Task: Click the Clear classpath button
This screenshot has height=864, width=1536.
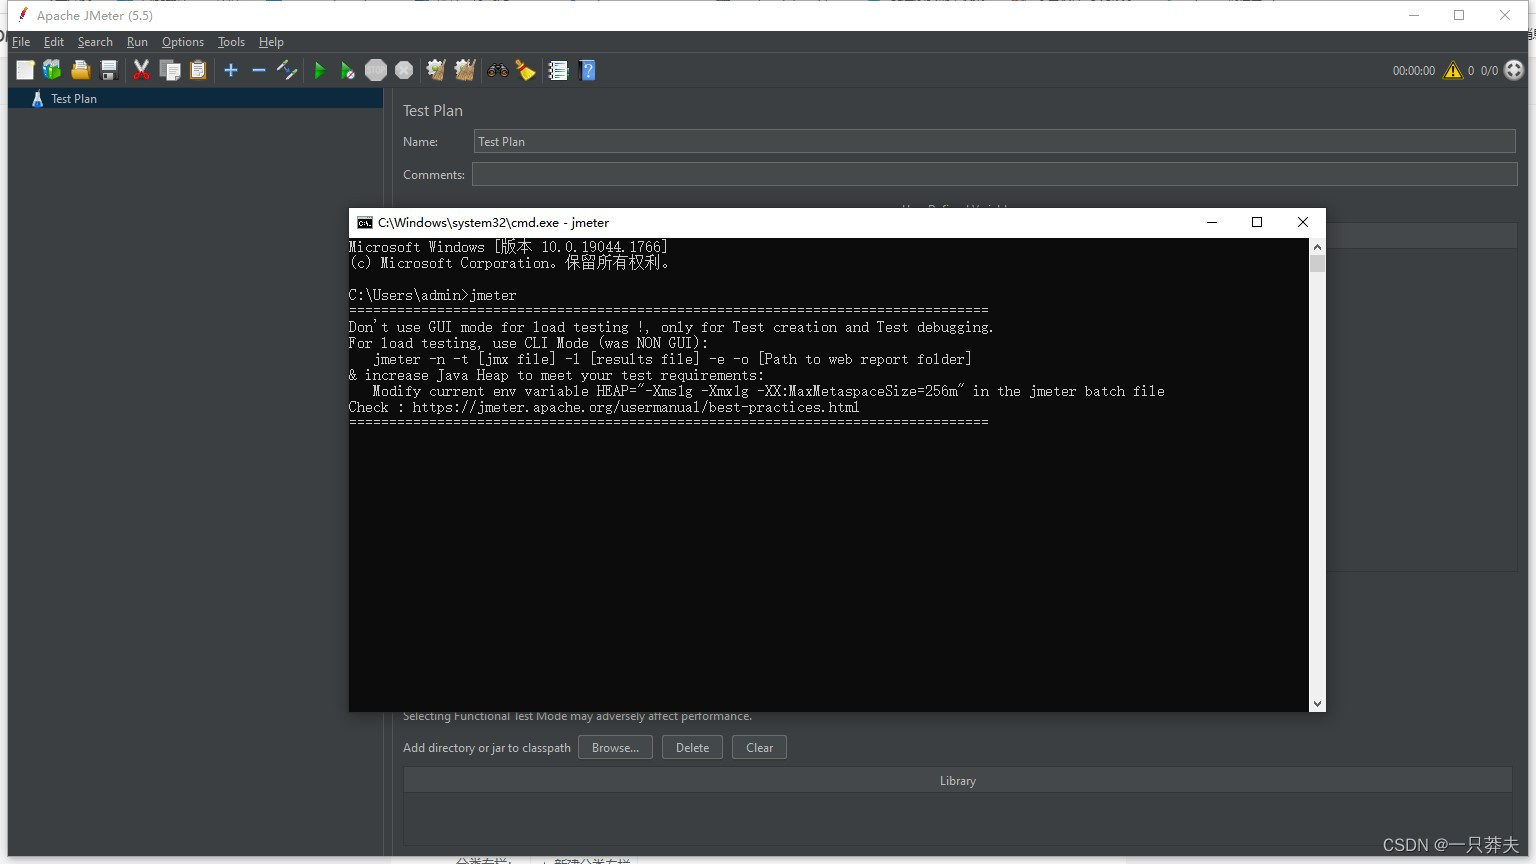Action: point(759,748)
